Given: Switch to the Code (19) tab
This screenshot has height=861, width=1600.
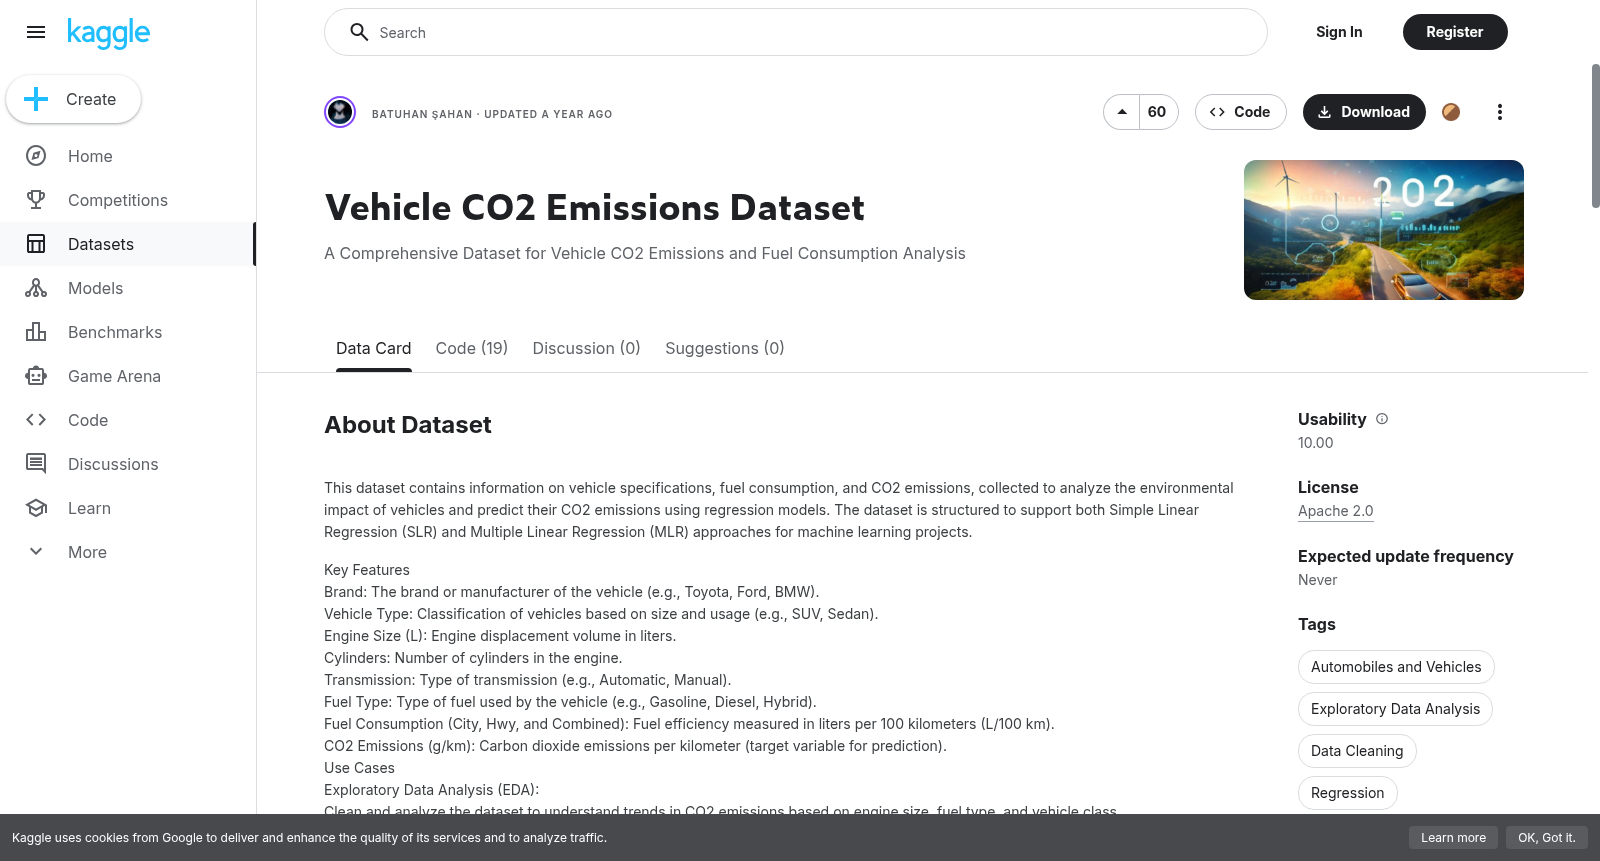Looking at the screenshot, I should point(472,348).
